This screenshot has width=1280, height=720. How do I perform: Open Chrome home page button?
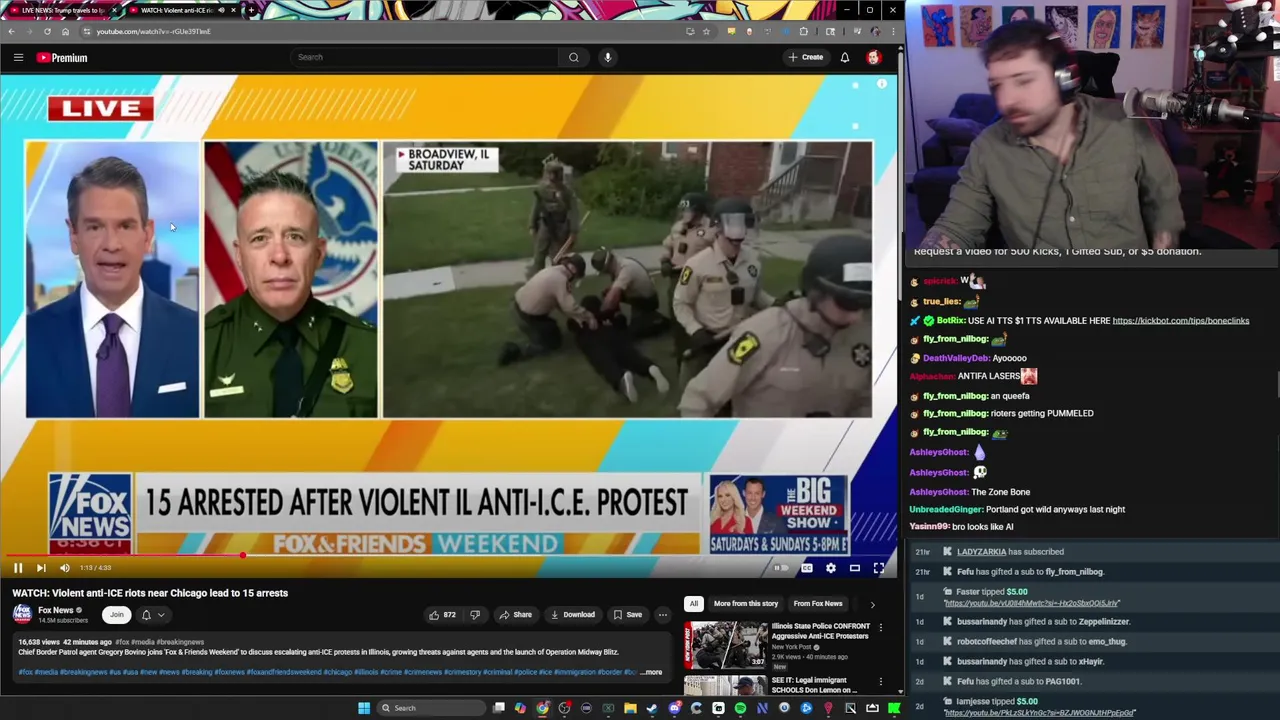[x=65, y=31]
